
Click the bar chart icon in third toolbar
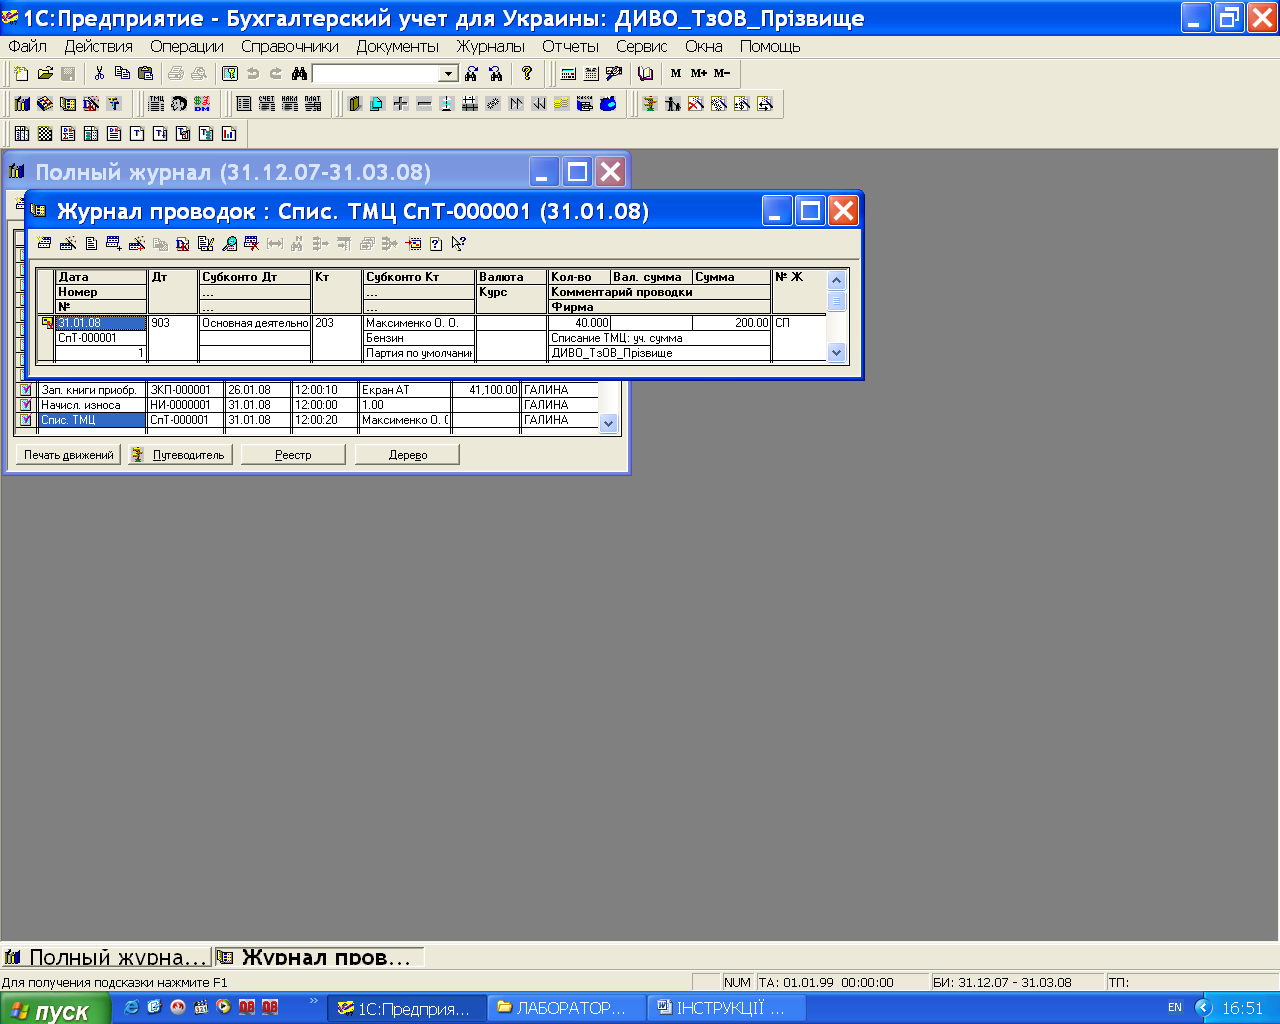coord(229,133)
